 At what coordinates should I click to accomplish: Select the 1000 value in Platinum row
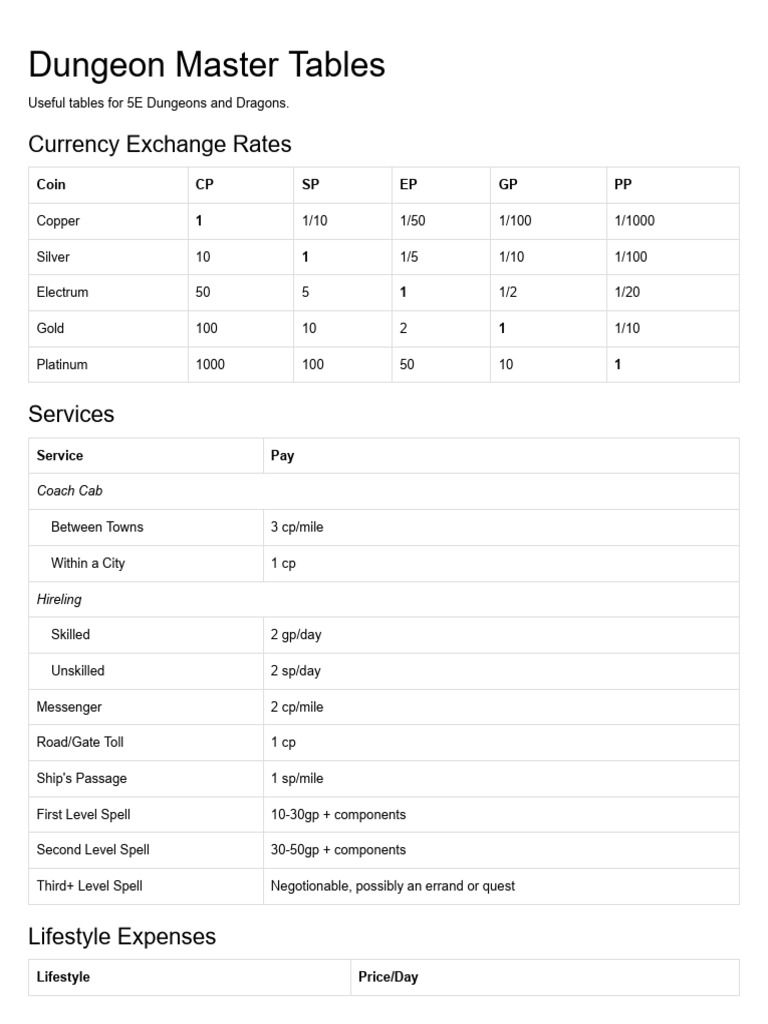tap(210, 365)
